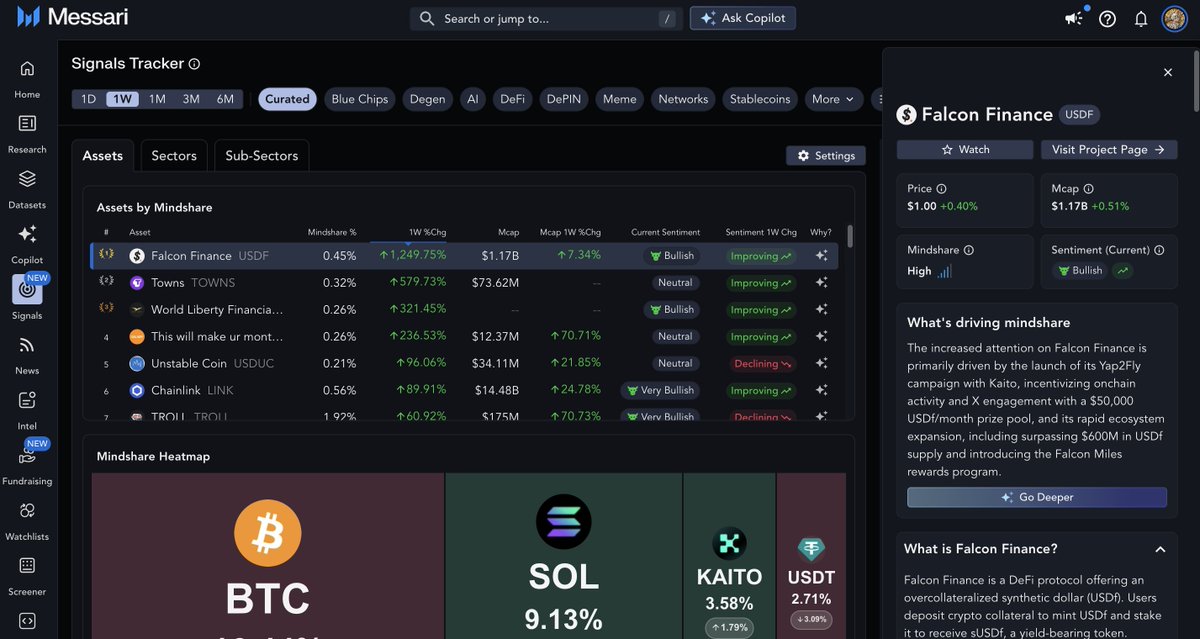Viewport: 1200px width, 639px height.
Task: Select the 6M timeframe
Action: (x=225, y=99)
